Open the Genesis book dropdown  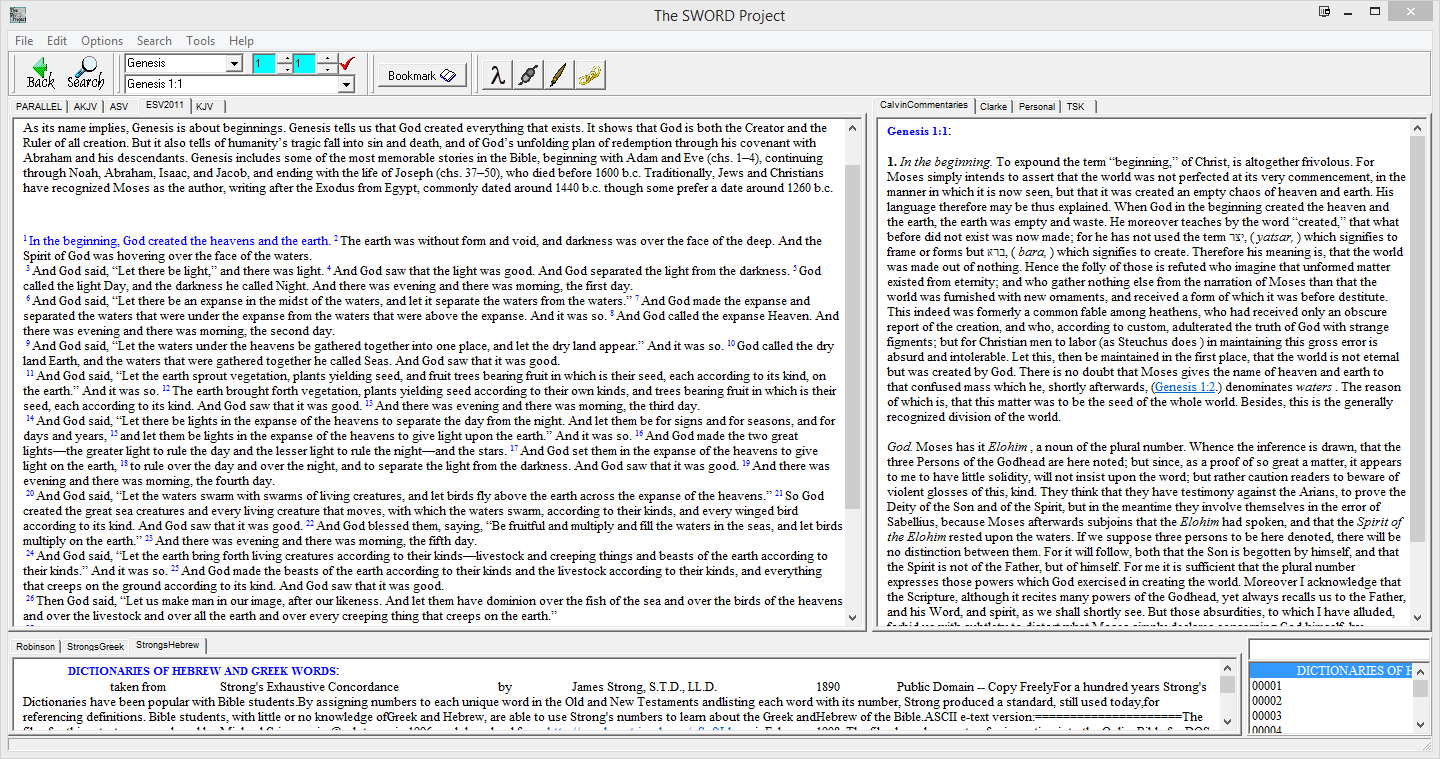(234, 64)
